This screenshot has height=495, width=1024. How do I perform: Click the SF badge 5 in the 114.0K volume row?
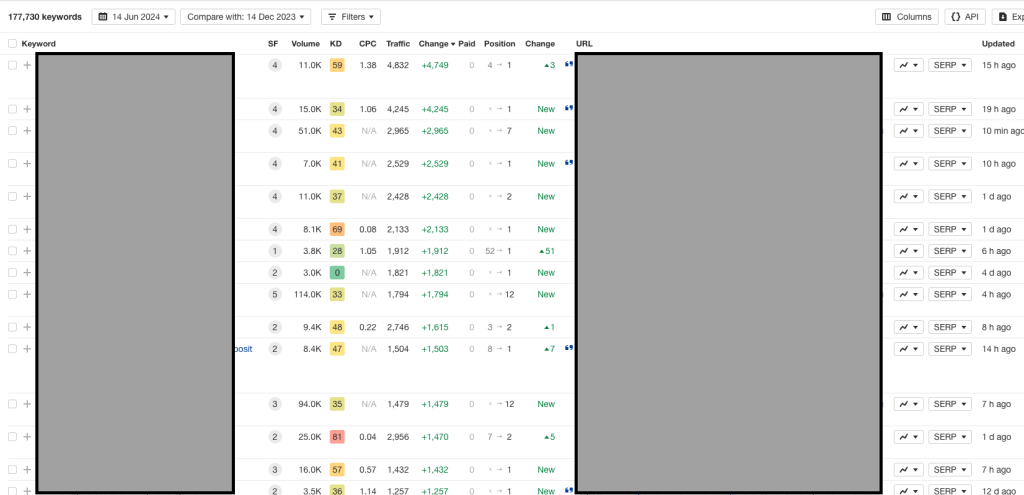pyautogui.click(x=275, y=295)
